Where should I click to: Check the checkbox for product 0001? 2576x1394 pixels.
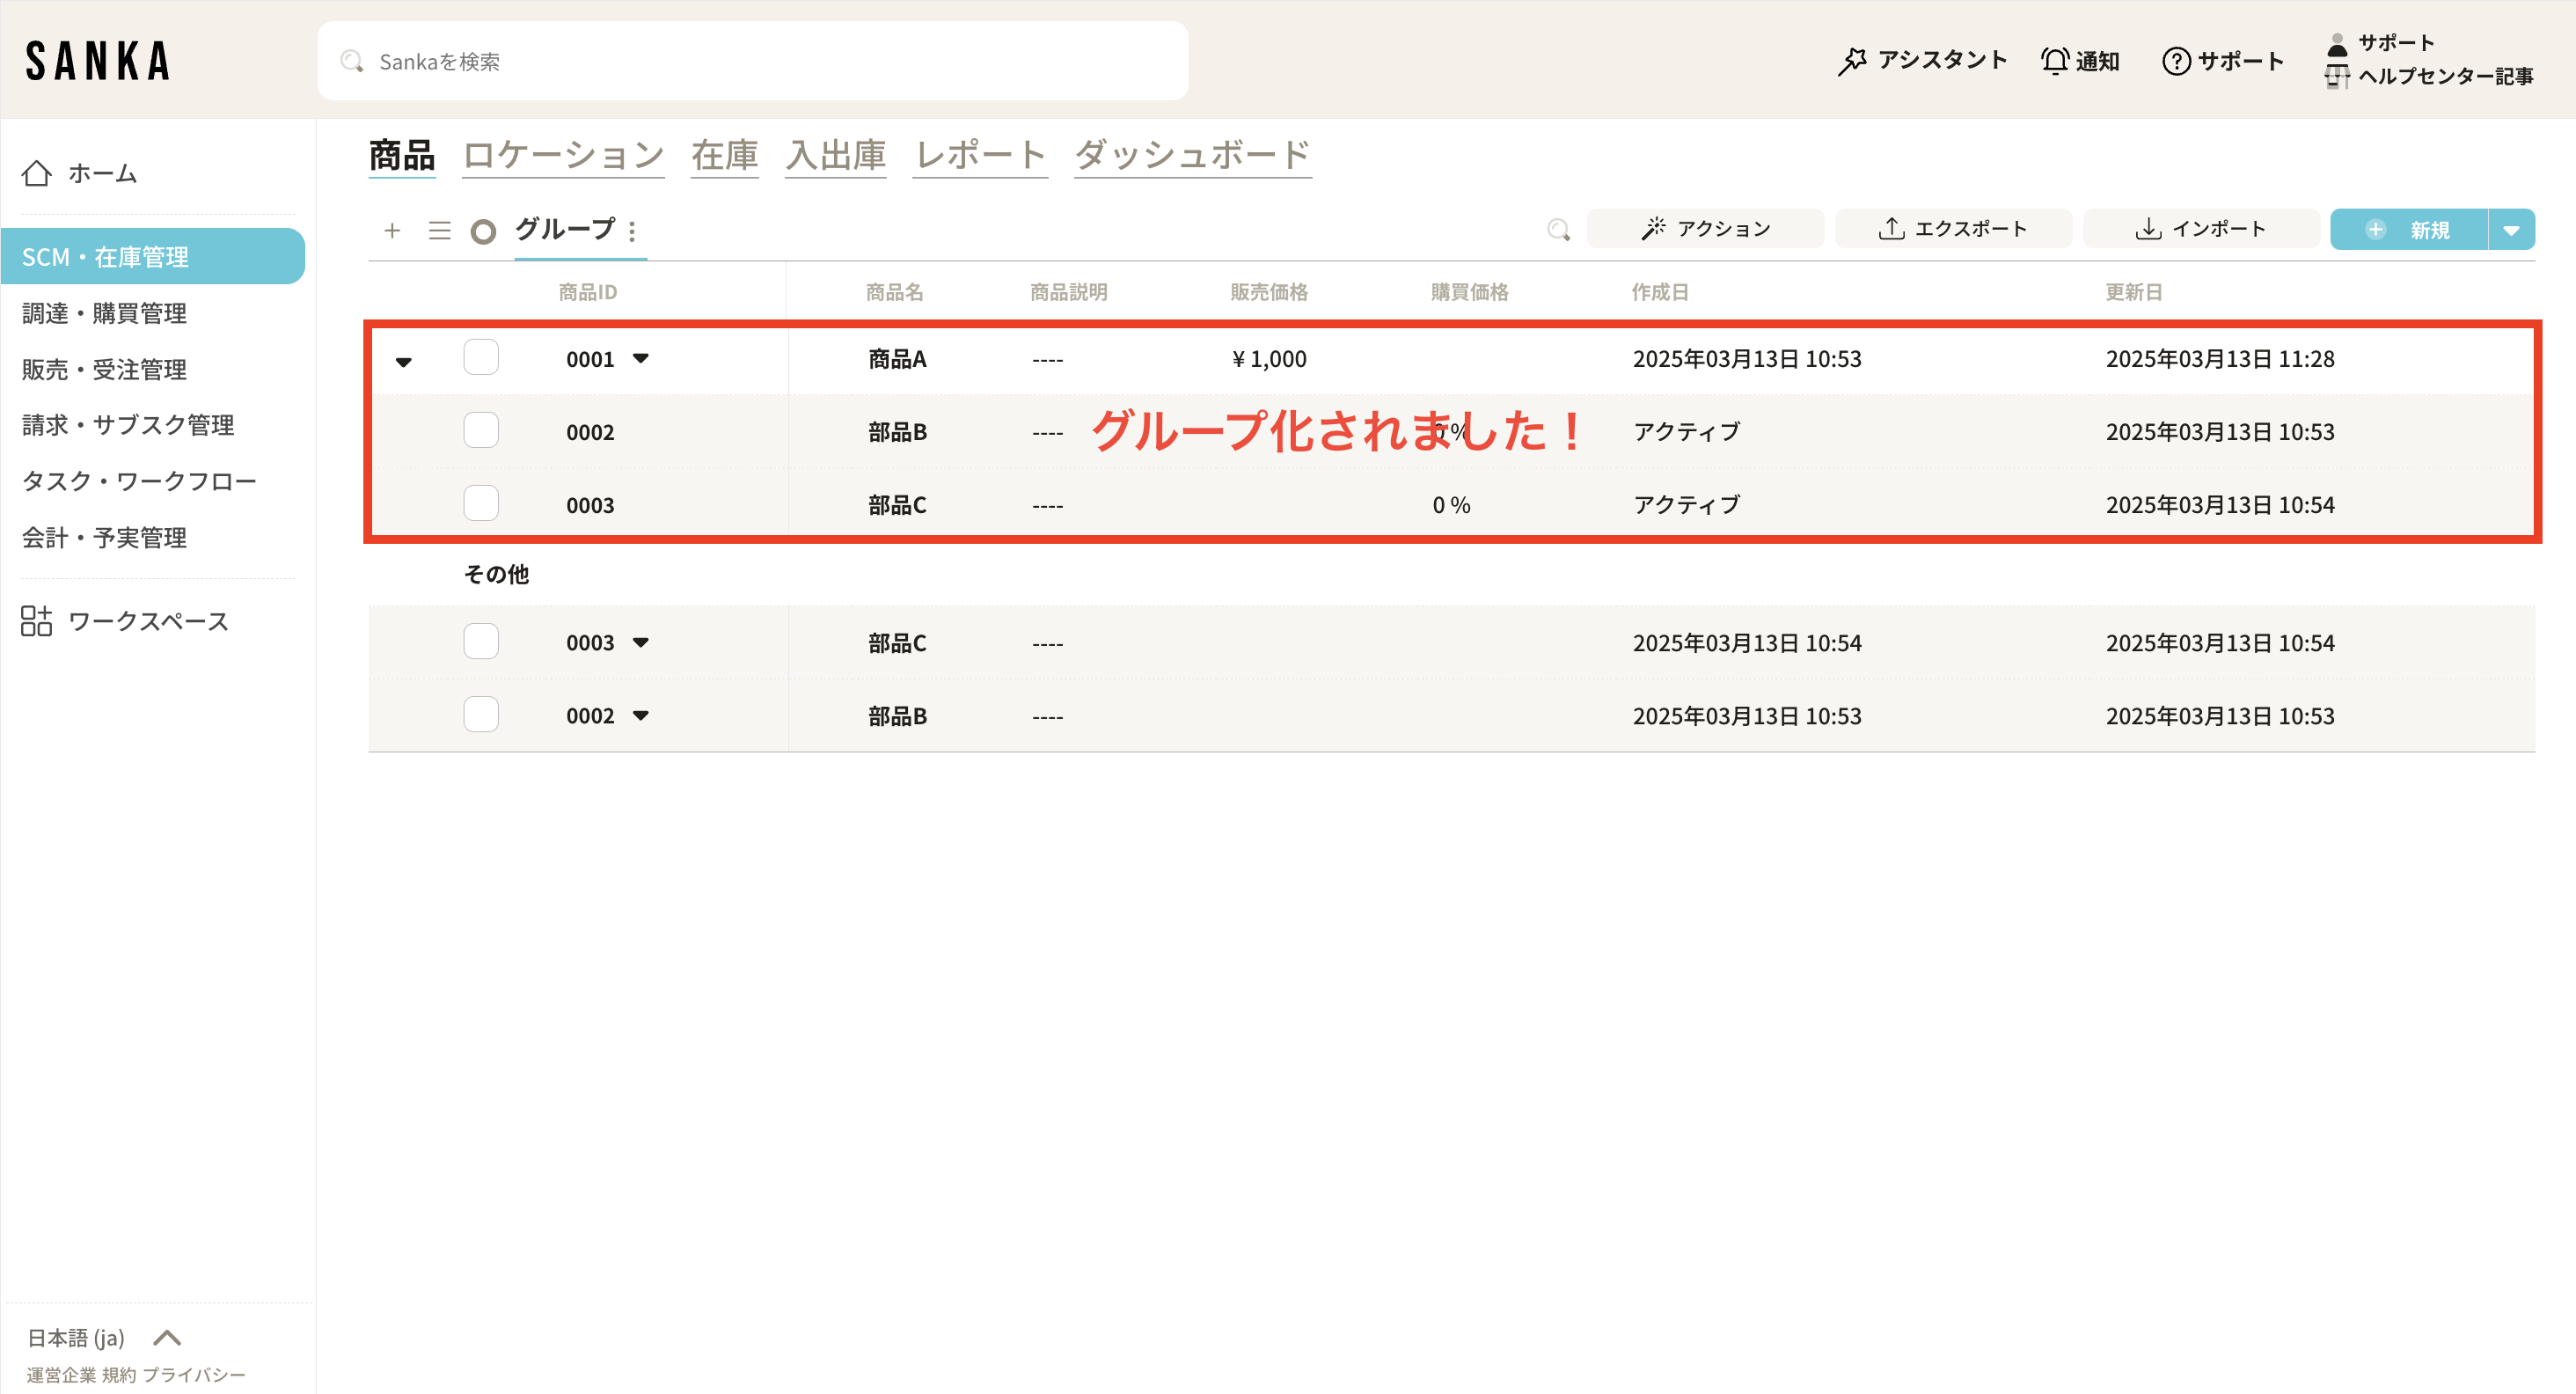click(481, 358)
